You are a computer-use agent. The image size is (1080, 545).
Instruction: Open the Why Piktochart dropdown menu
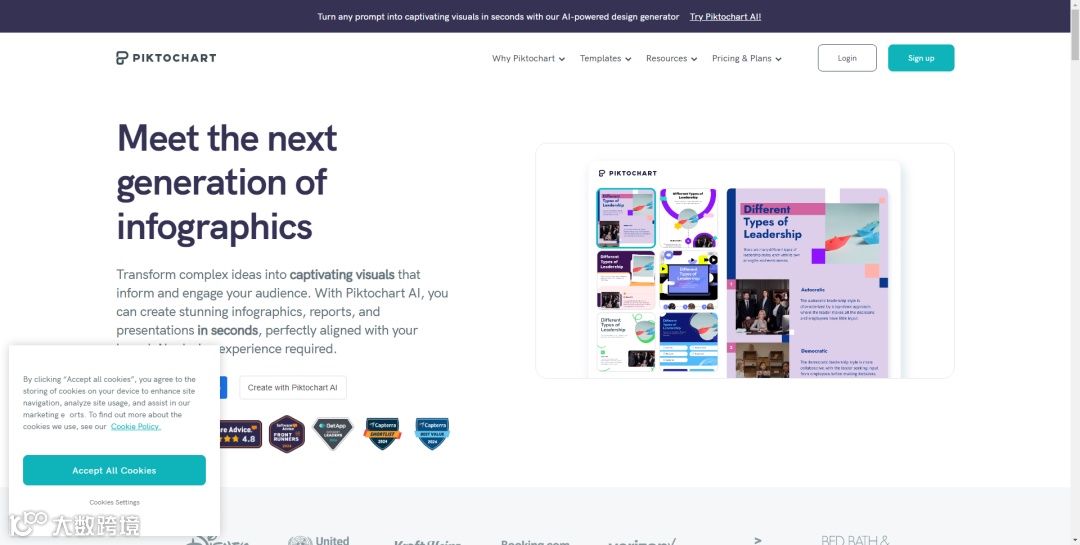pos(528,59)
